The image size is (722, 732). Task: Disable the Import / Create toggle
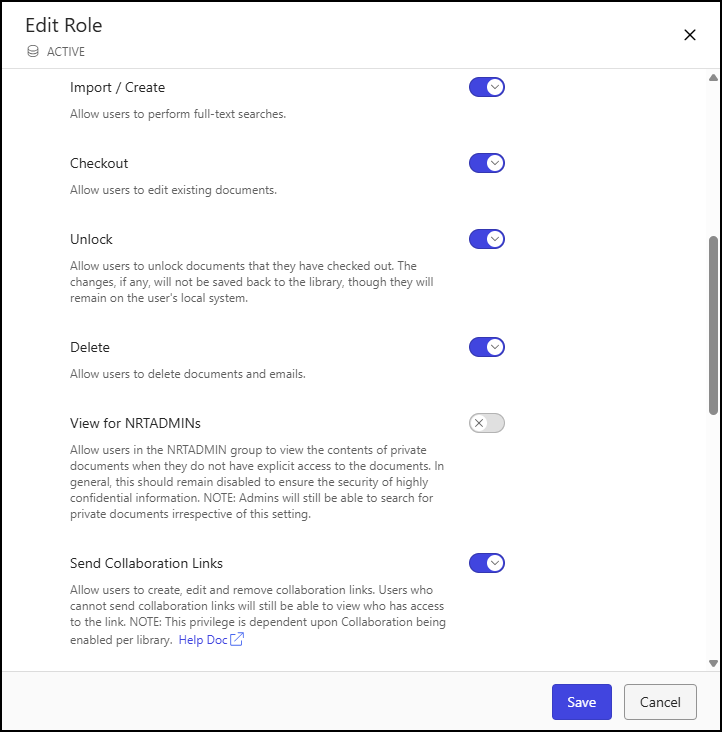click(487, 87)
